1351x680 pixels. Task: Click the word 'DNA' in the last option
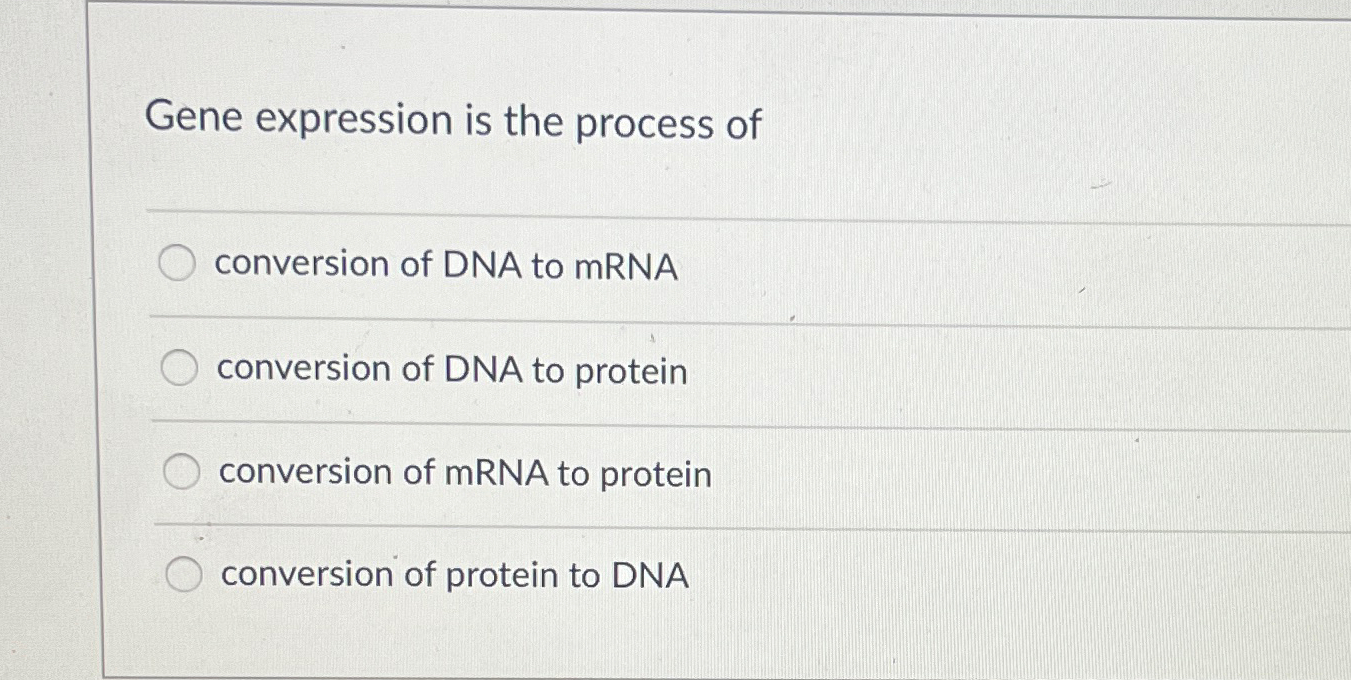coord(650,575)
